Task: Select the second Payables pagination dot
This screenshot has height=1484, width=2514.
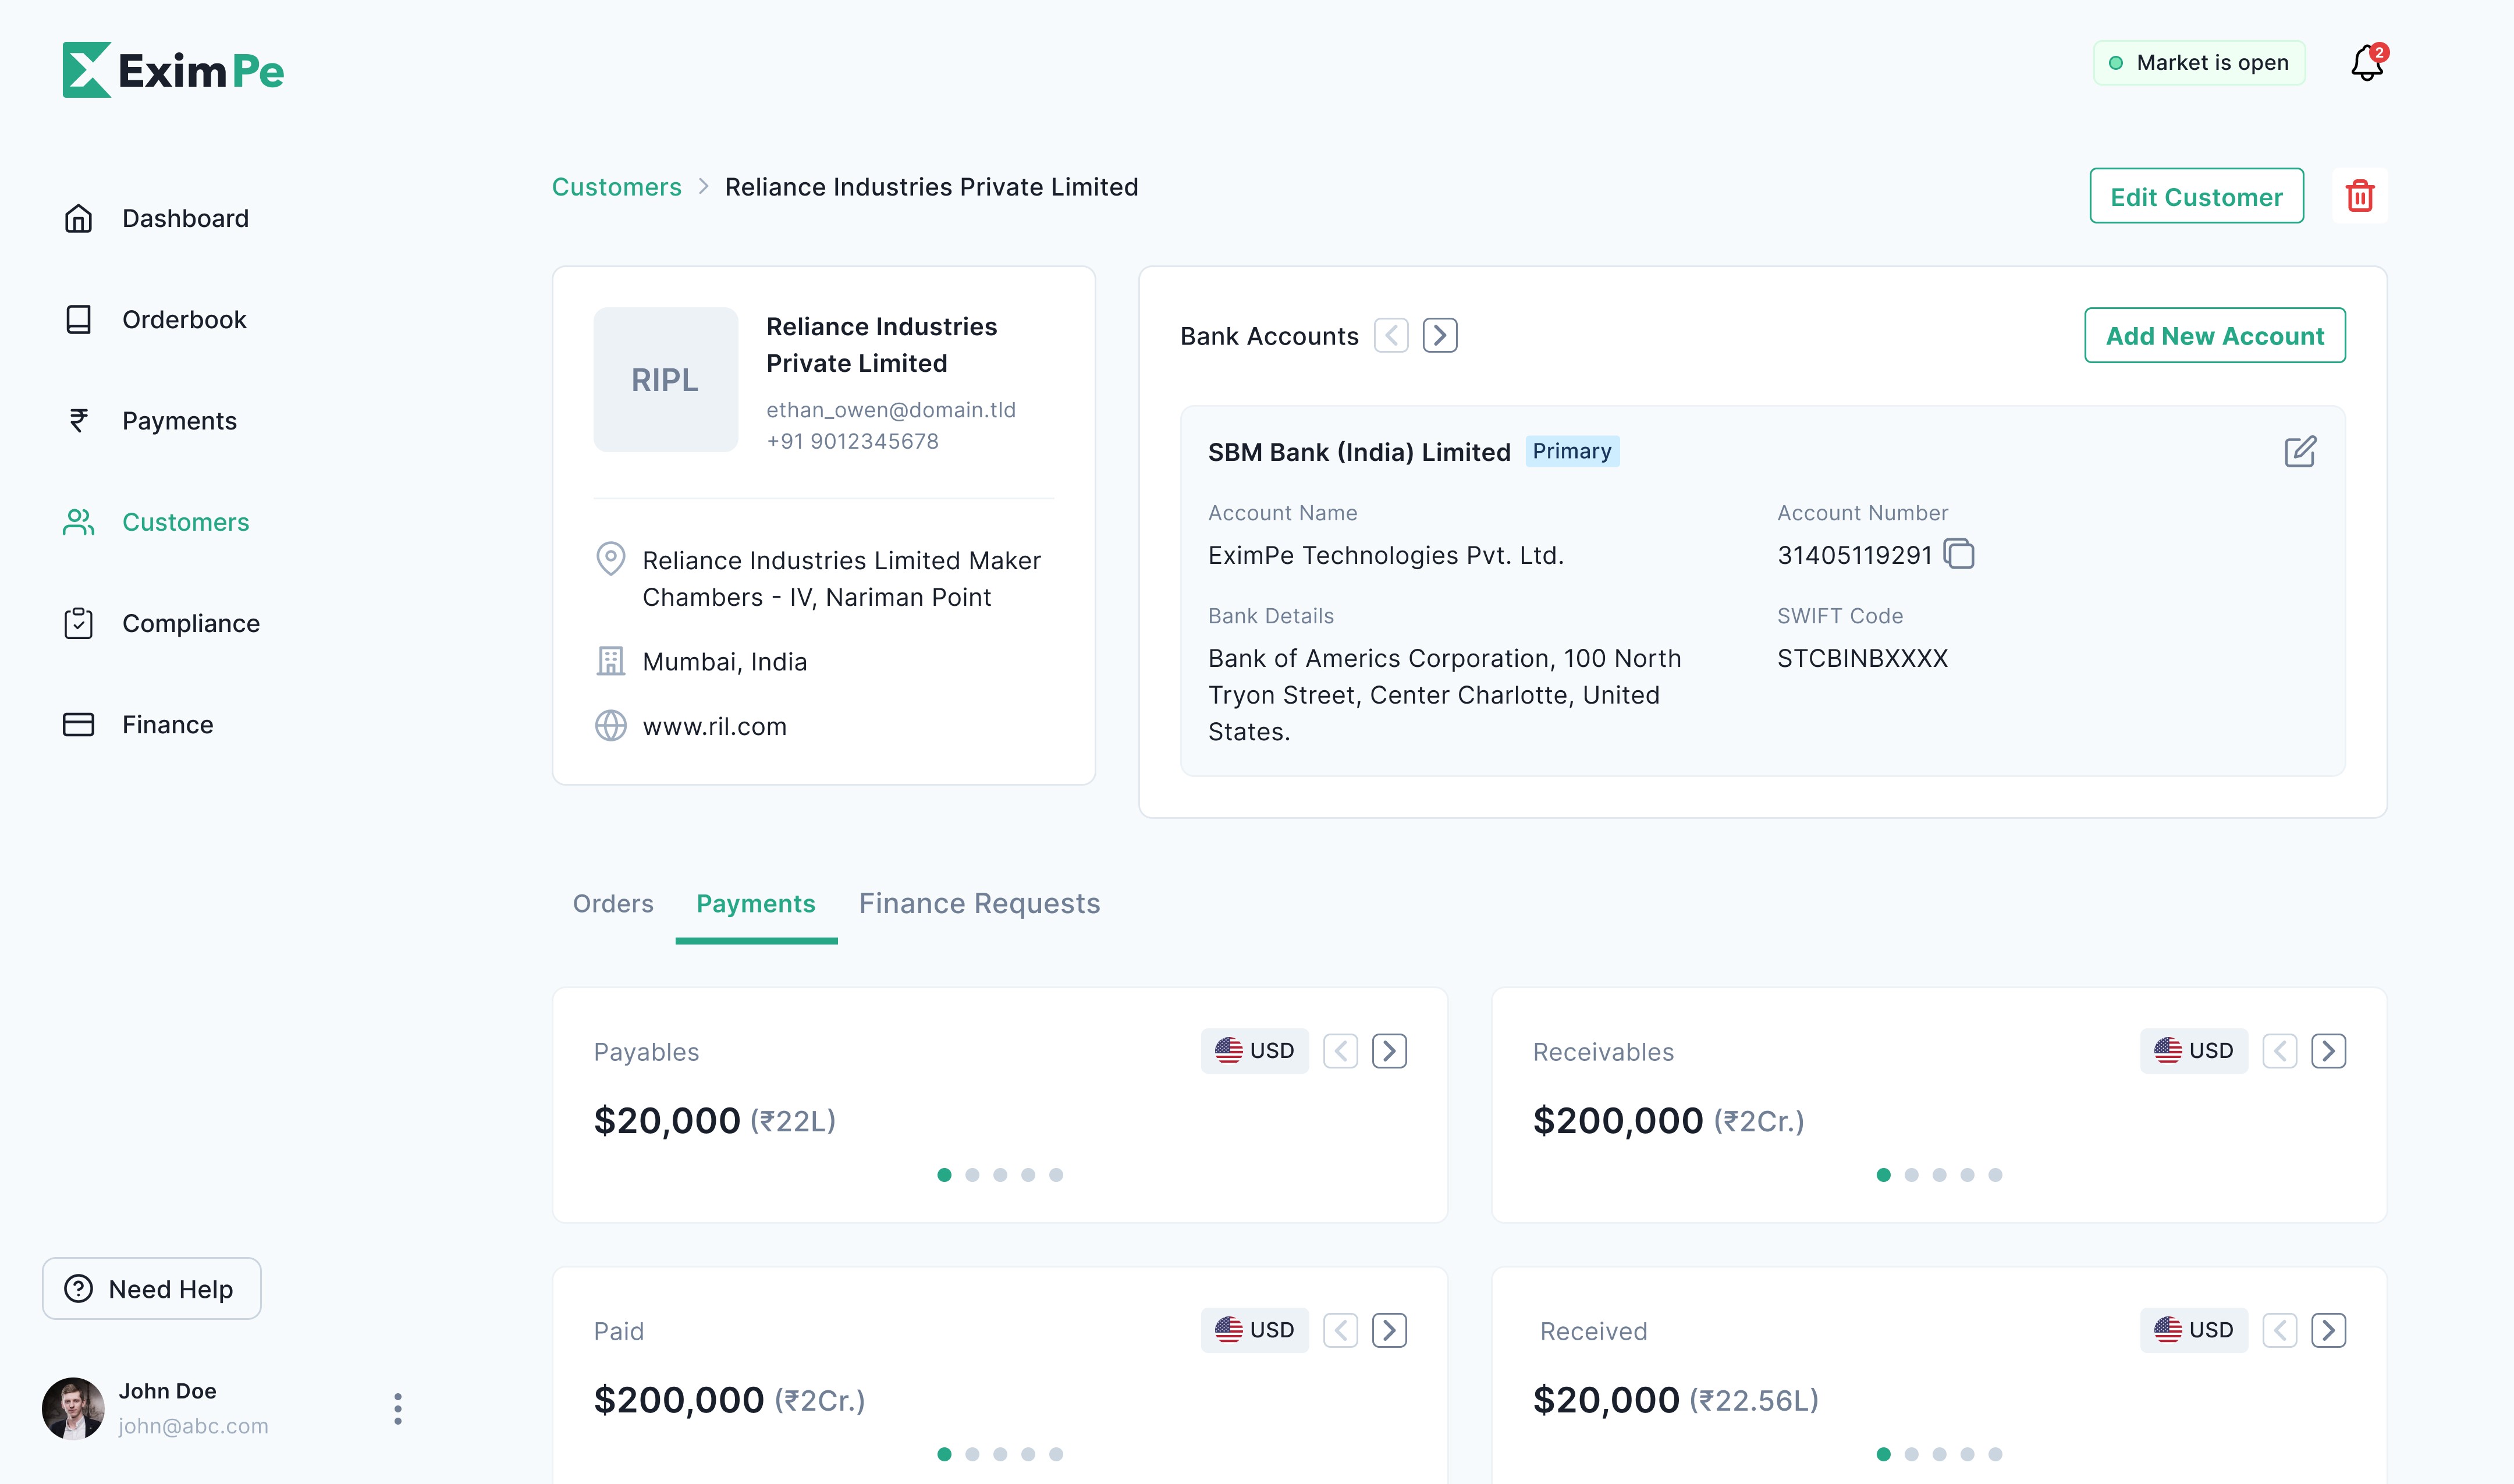Action: point(972,1174)
